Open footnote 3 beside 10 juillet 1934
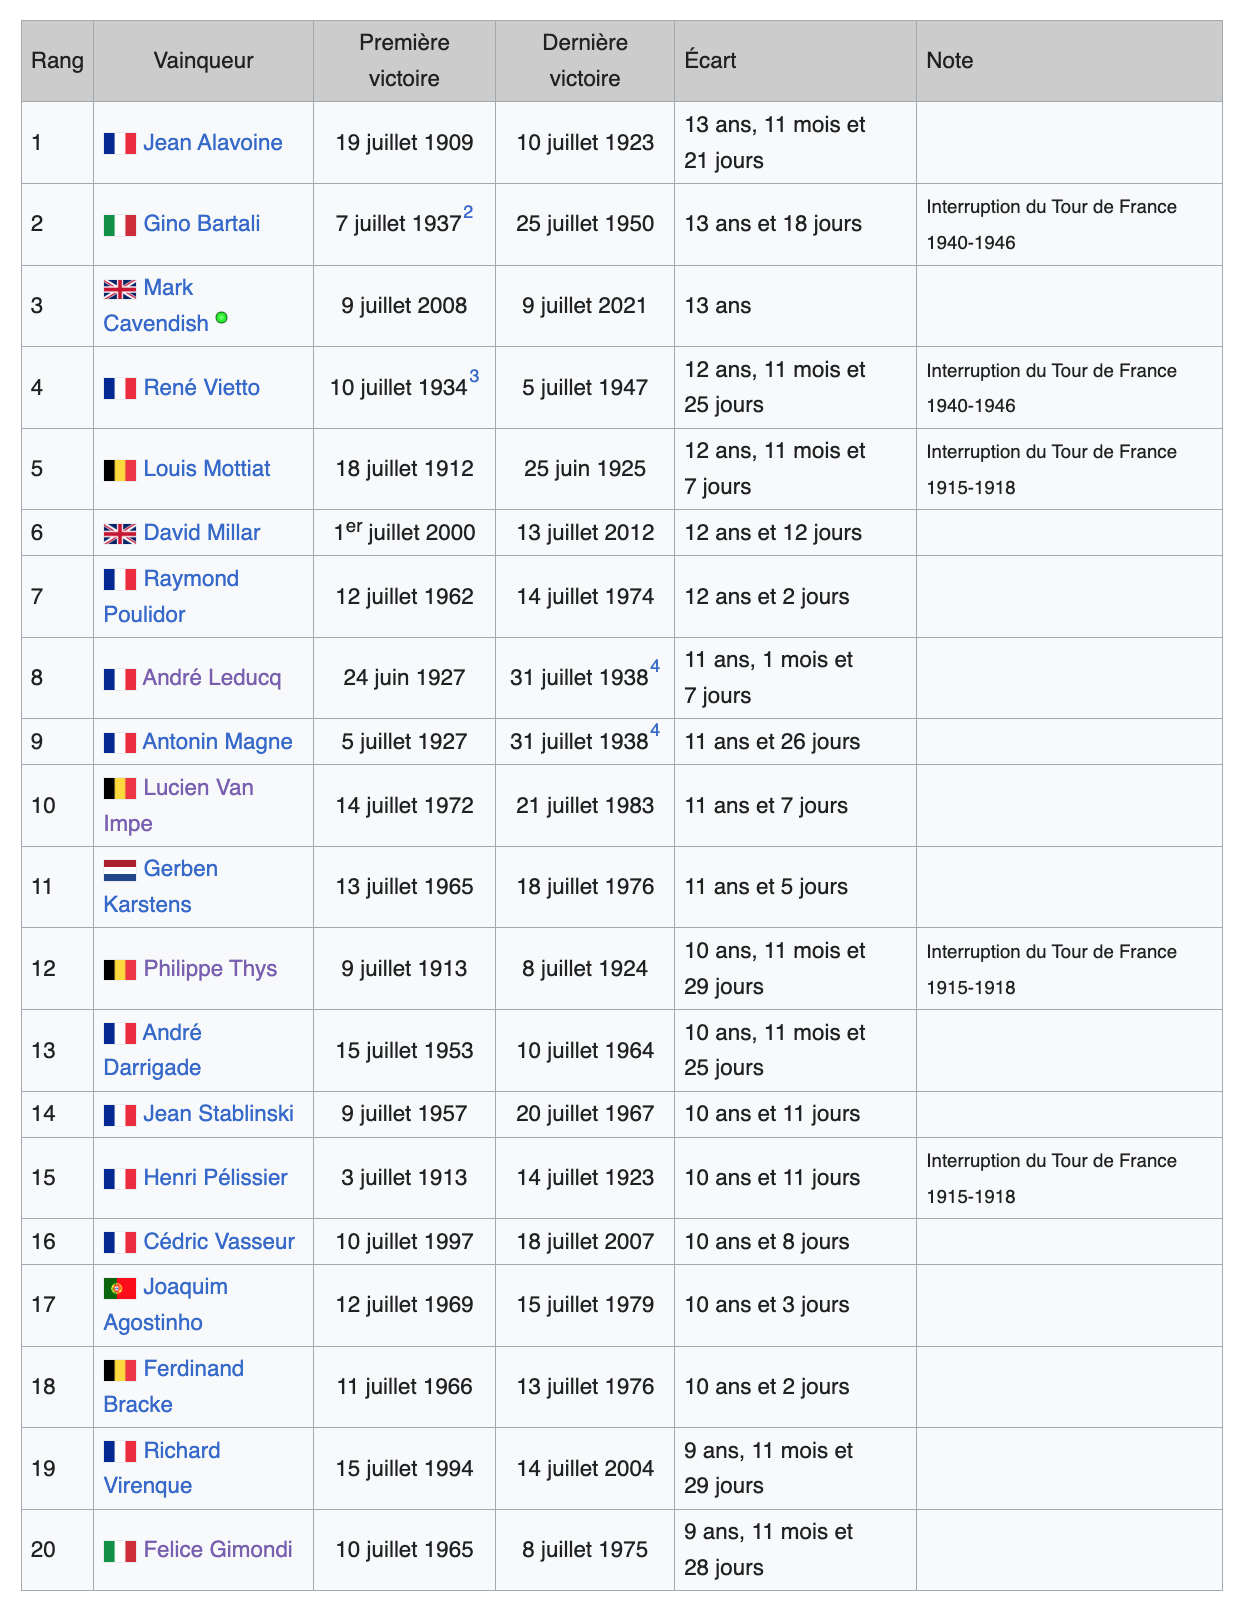This screenshot has height=1608, width=1246. point(474,376)
